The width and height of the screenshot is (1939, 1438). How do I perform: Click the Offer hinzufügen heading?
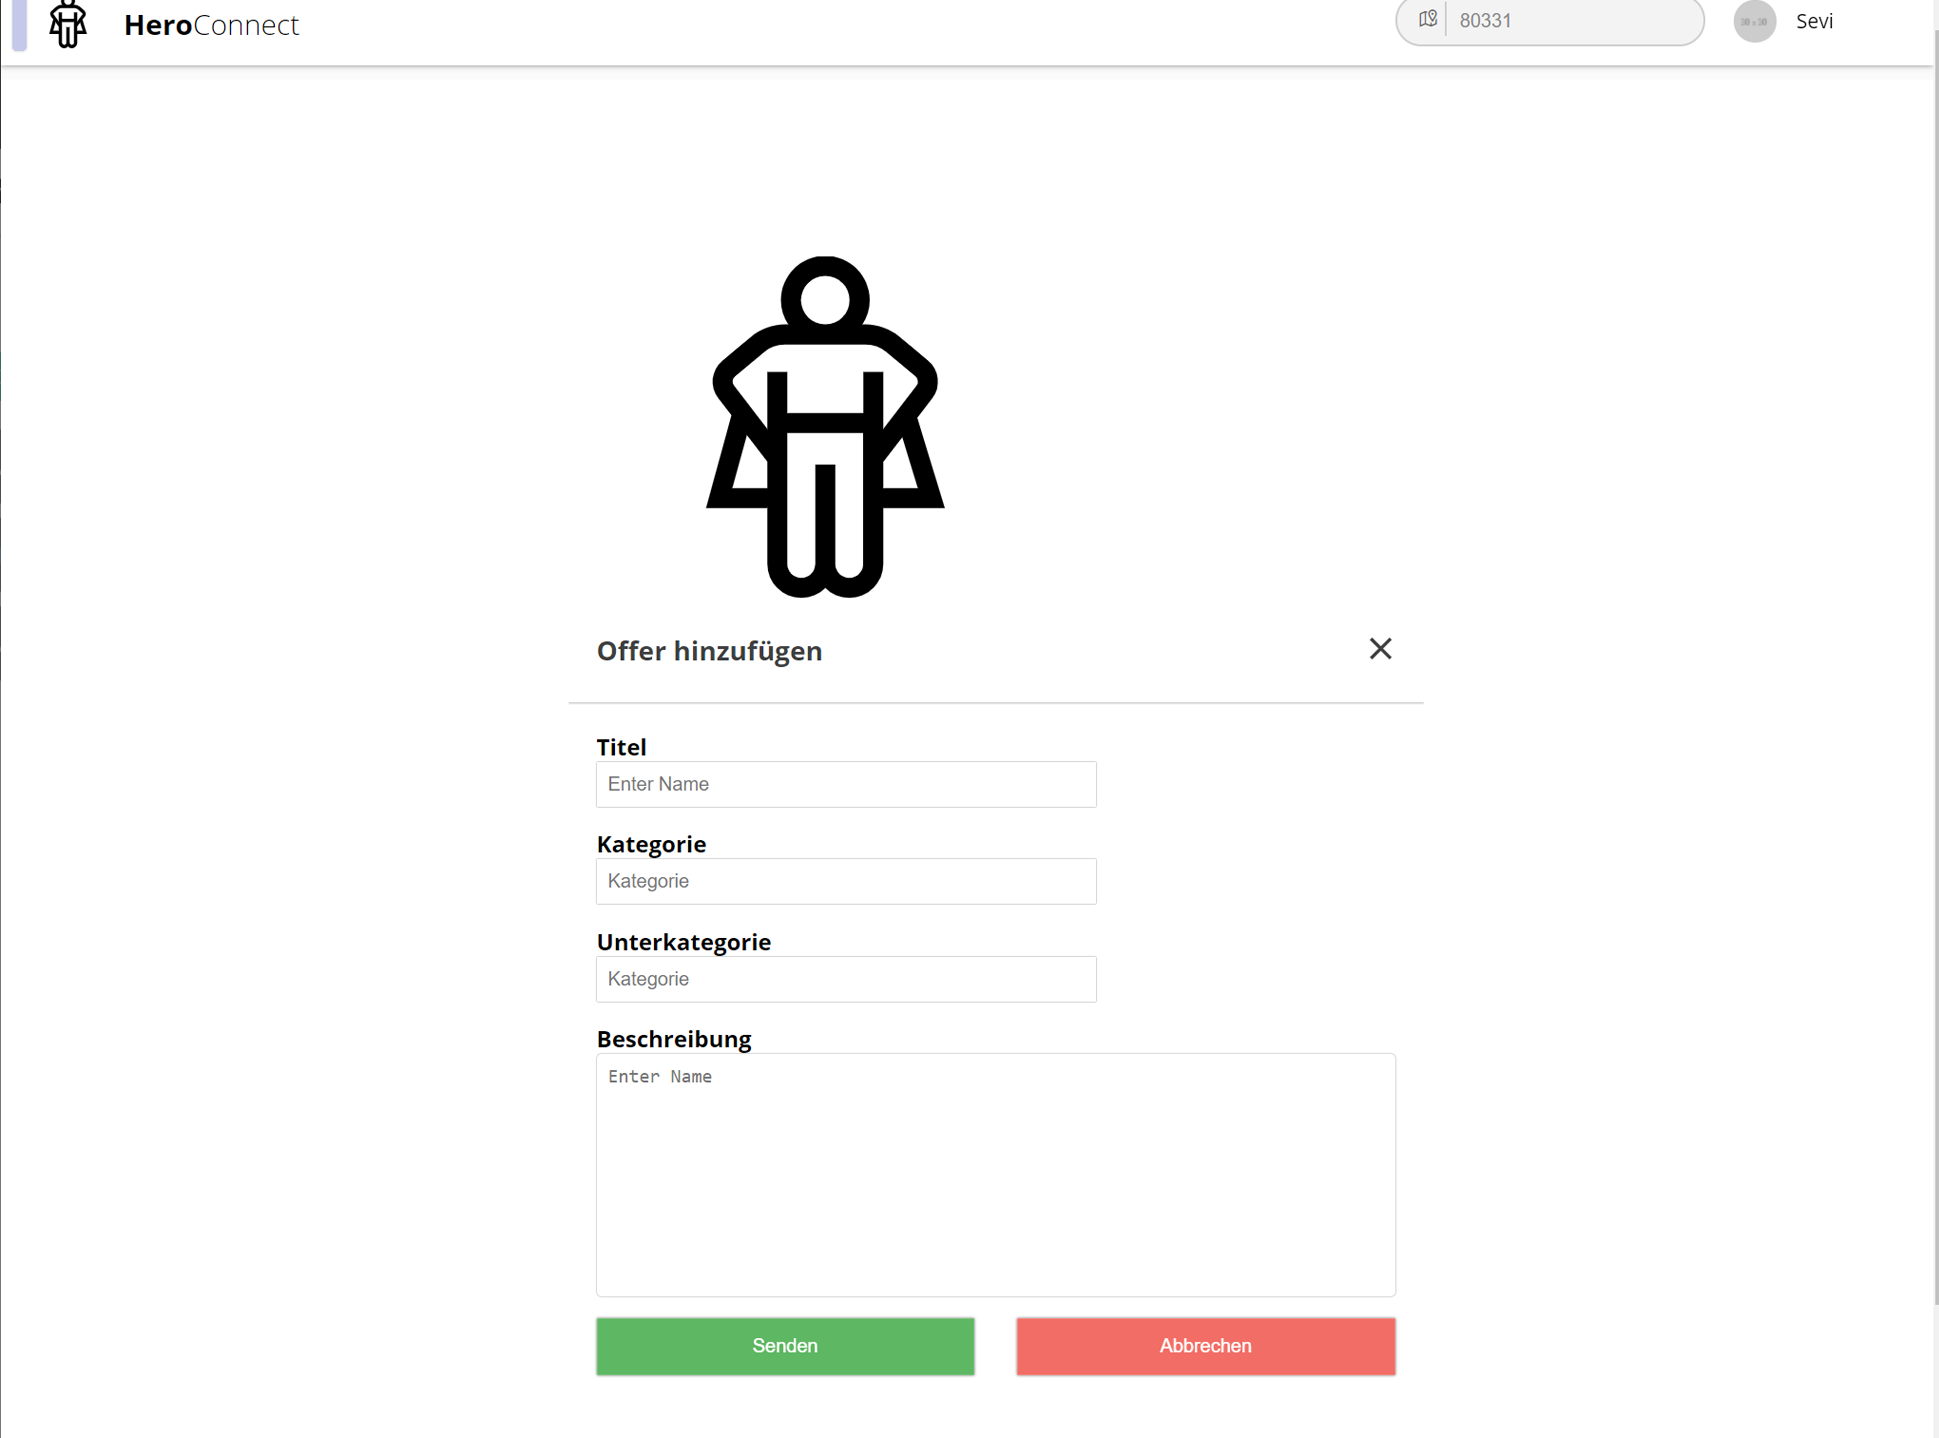tap(709, 651)
